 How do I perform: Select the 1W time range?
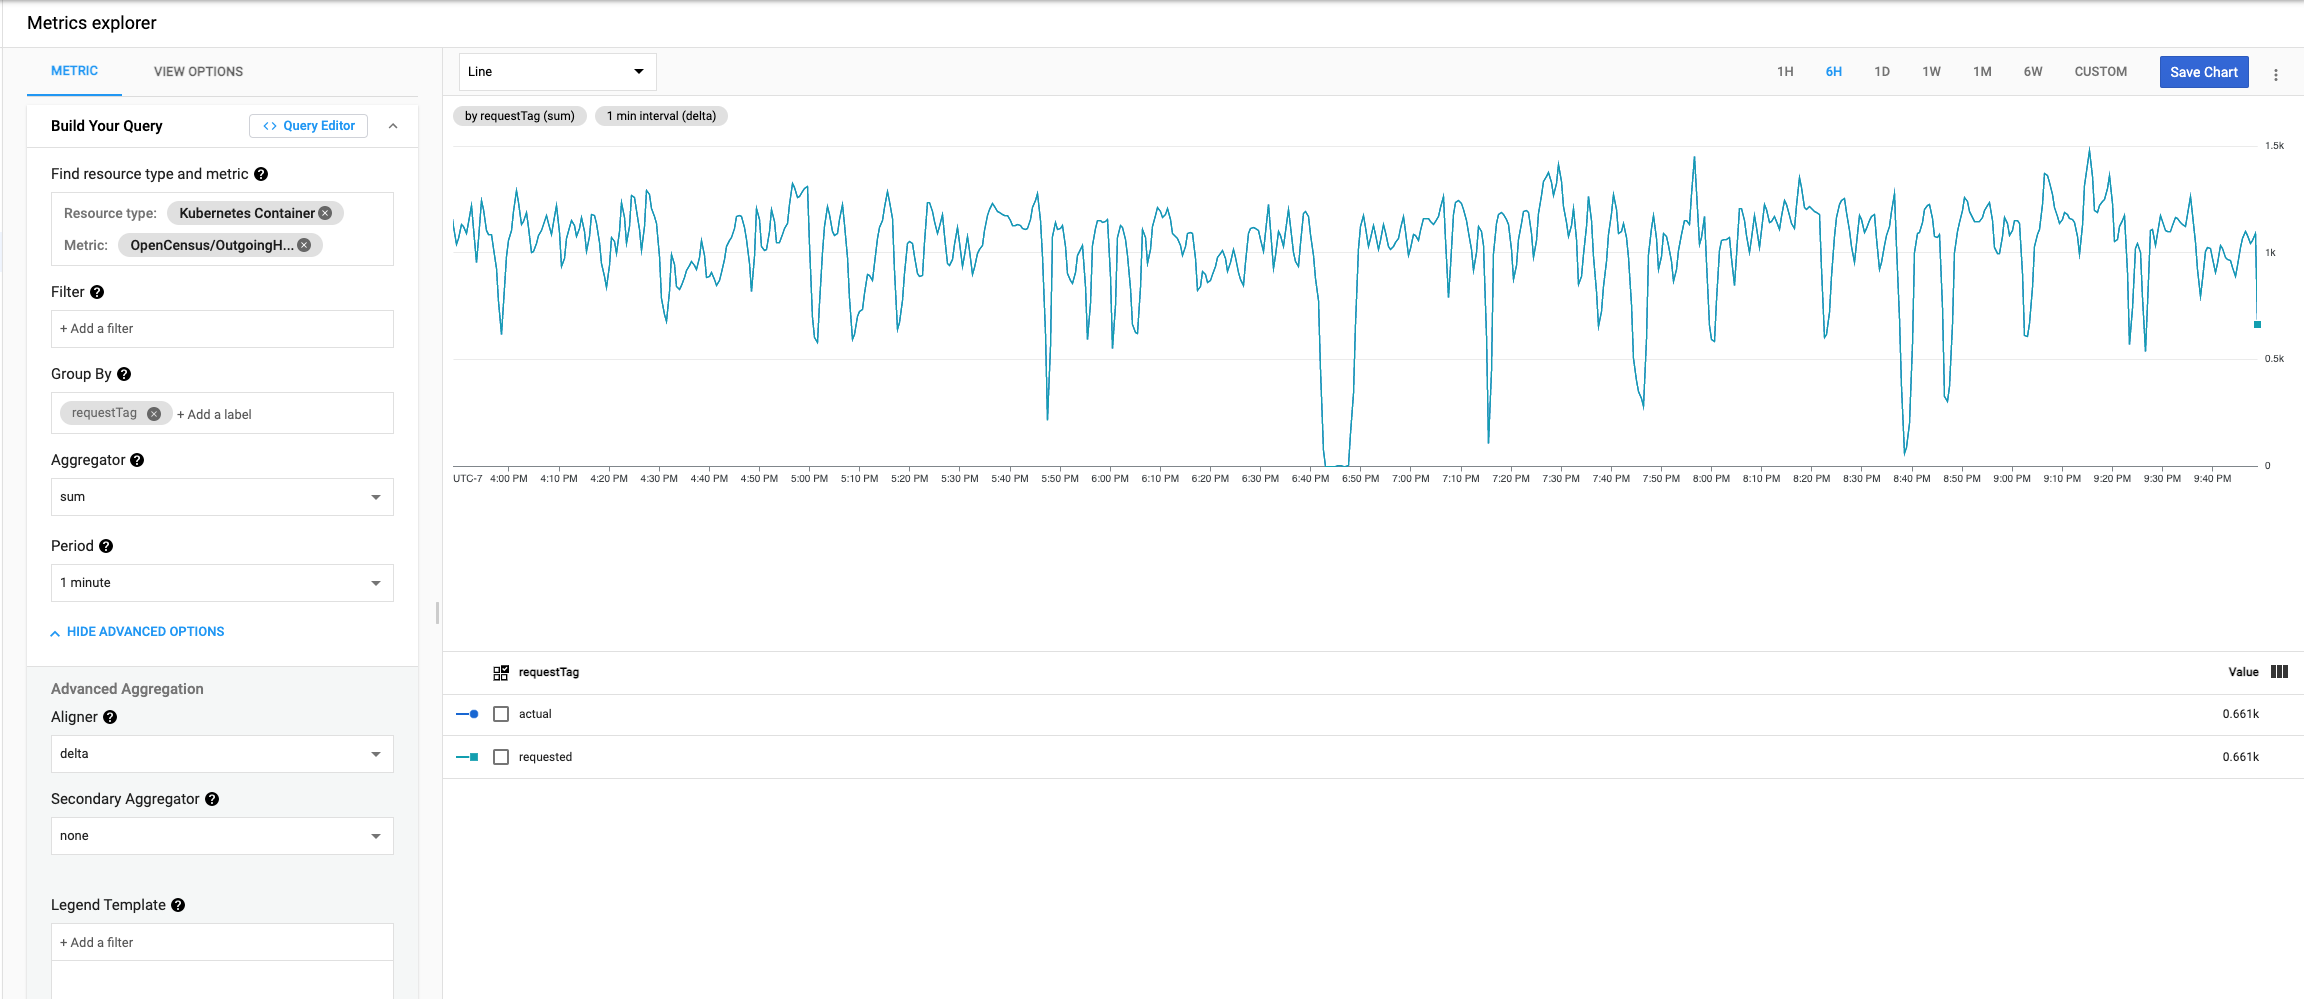pyautogui.click(x=1930, y=71)
